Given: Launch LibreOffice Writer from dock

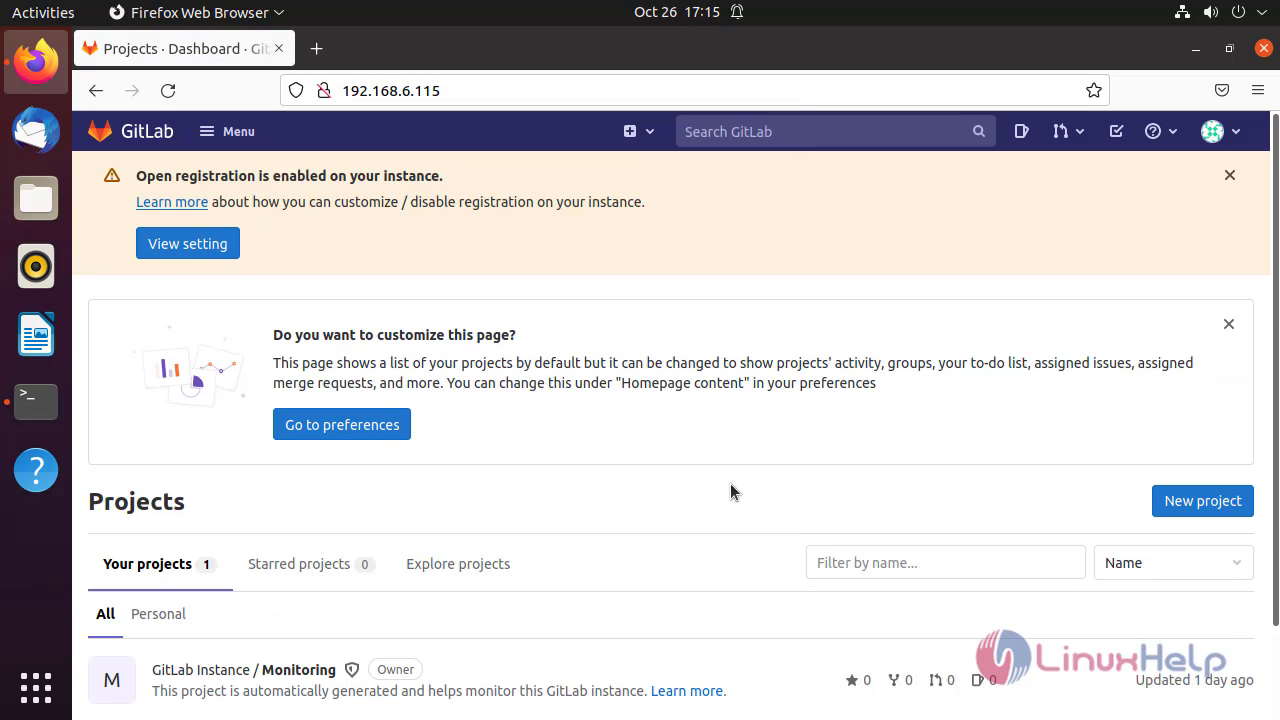Looking at the screenshot, I should point(36,334).
